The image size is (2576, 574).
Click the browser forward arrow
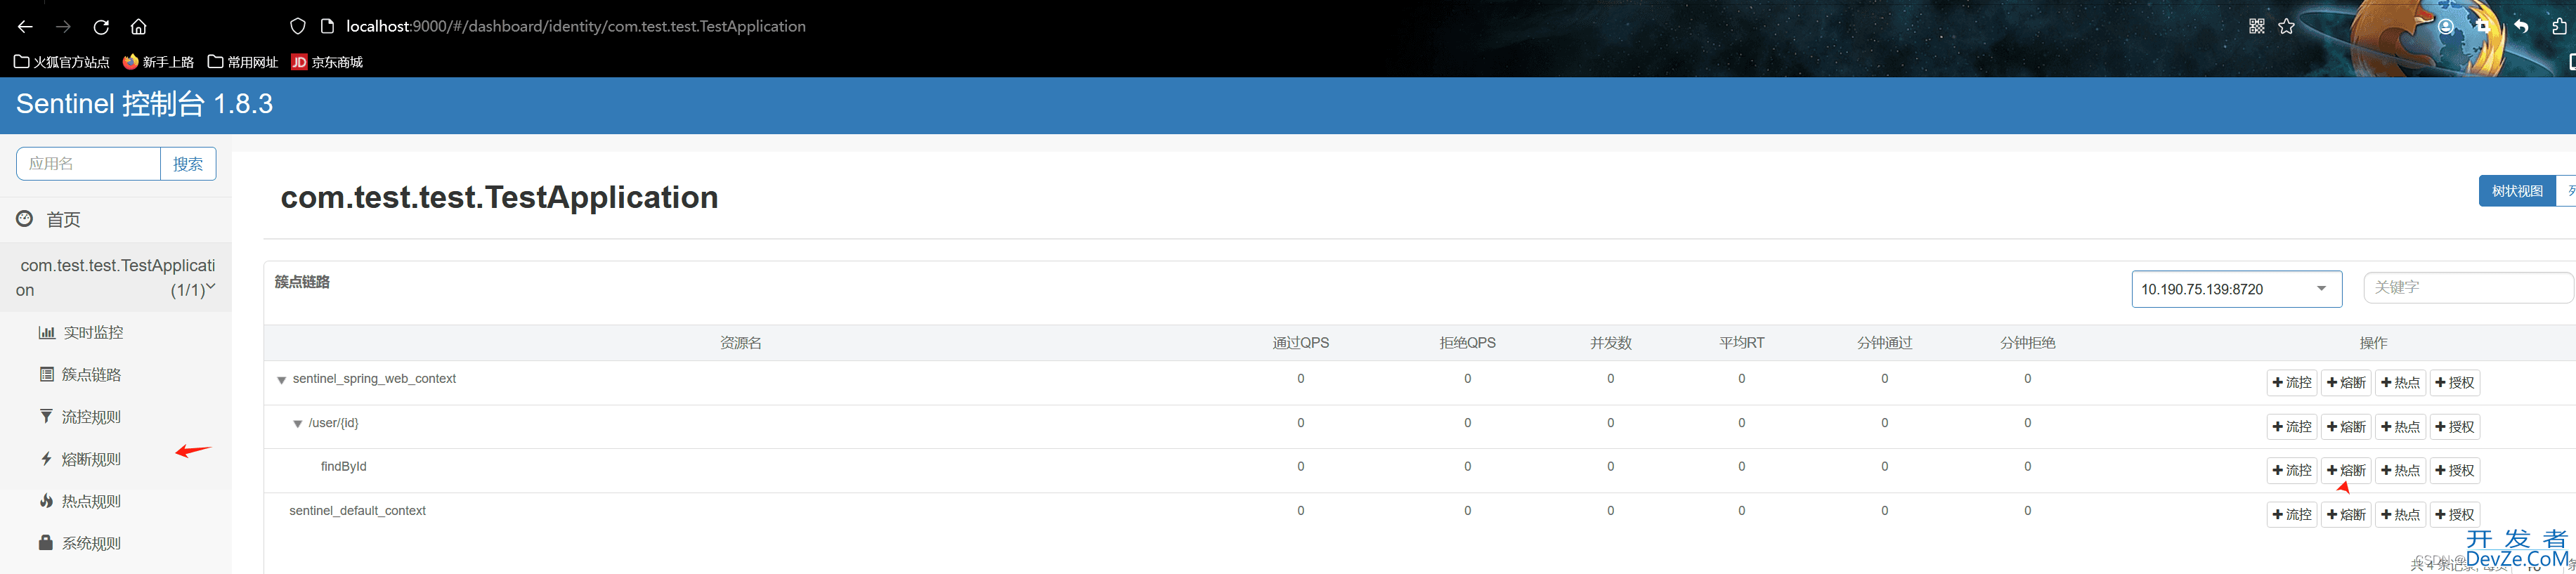(x=63, y=27)
